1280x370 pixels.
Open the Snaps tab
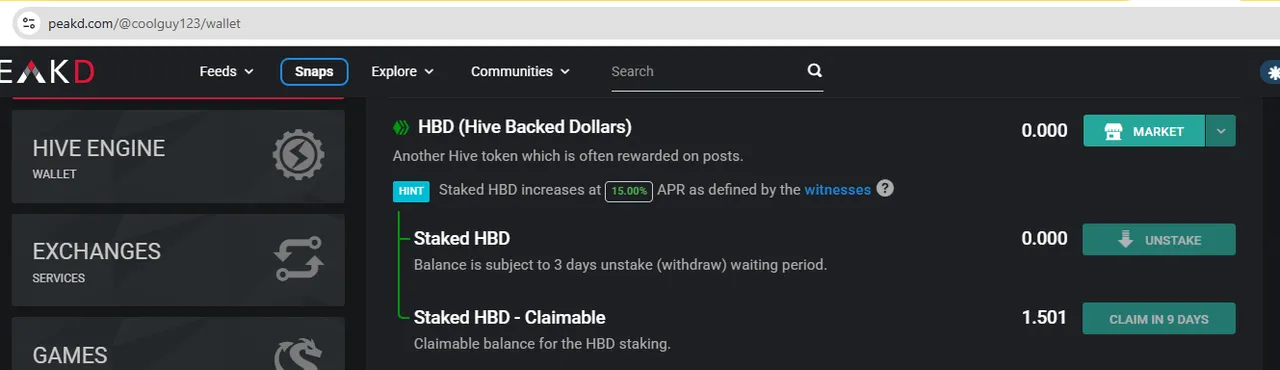click(314, 72)
